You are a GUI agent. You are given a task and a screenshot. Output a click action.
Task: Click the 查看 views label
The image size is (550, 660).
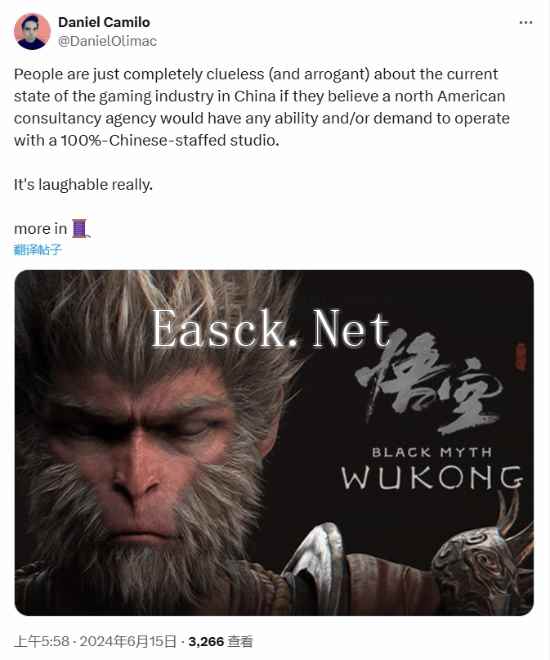click(240, 641)
